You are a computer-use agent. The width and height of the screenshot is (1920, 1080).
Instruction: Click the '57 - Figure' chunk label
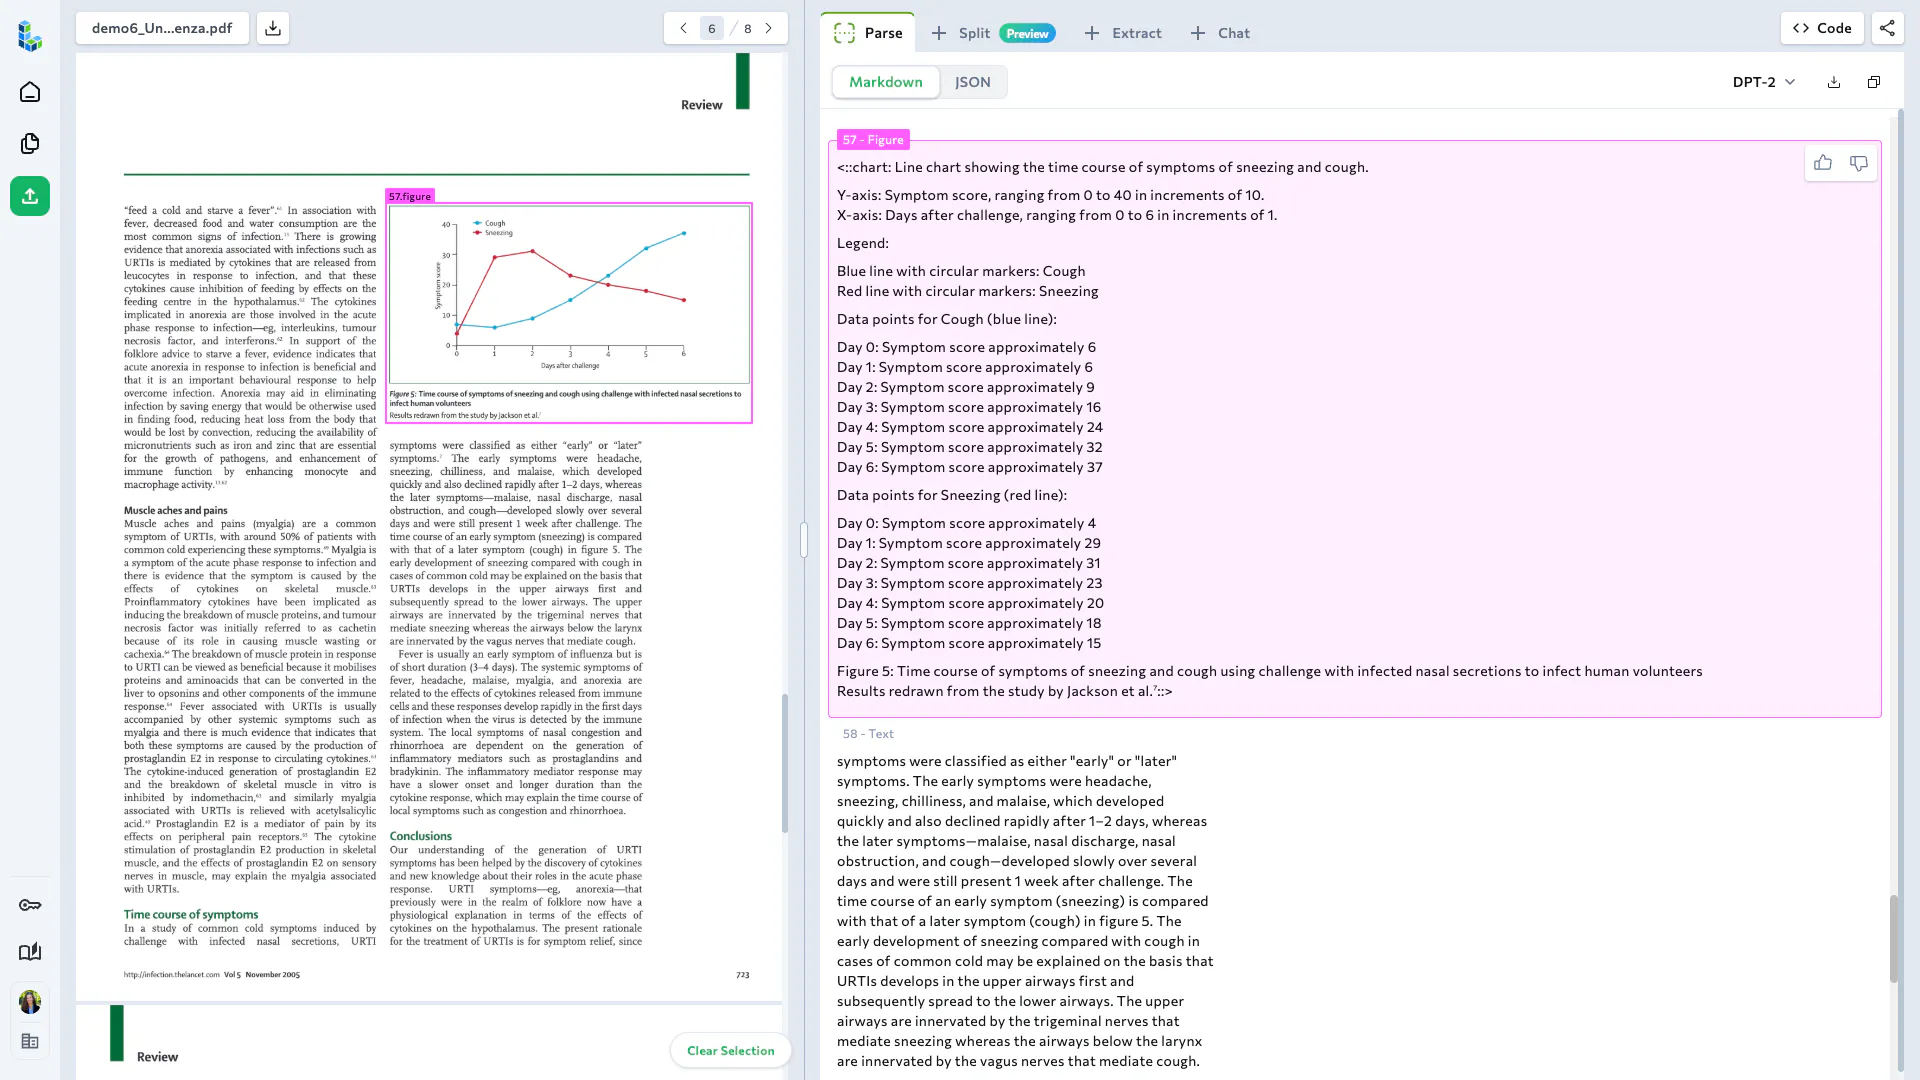click(x=873, y=140)
